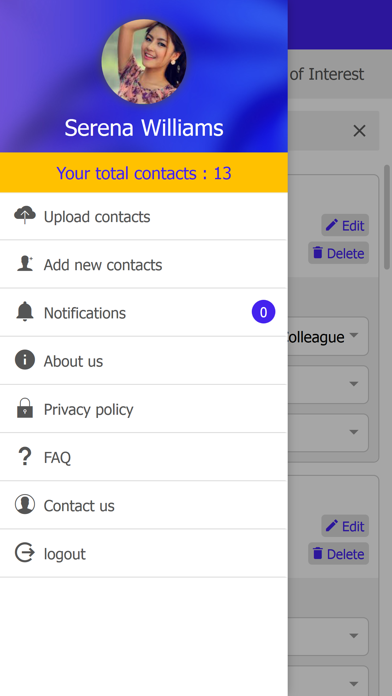Open the Colleague dropdown
392x696 pixels.
click(329, 336)
